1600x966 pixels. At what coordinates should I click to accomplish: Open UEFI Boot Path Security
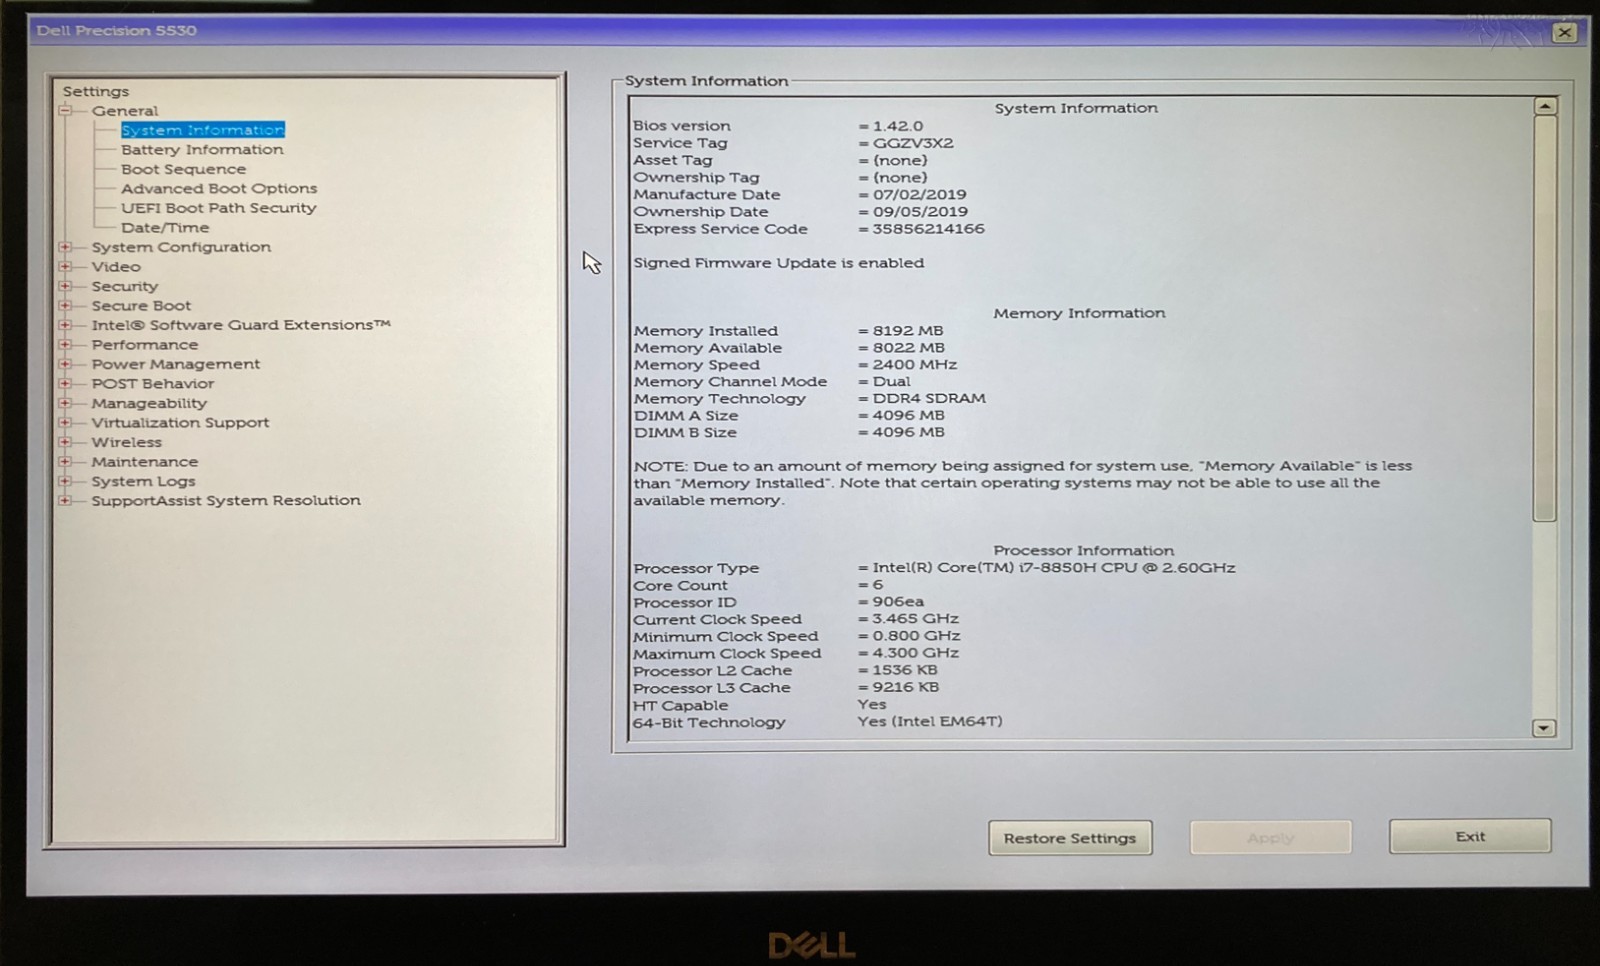pyautogui.click(x=219, y=208)
